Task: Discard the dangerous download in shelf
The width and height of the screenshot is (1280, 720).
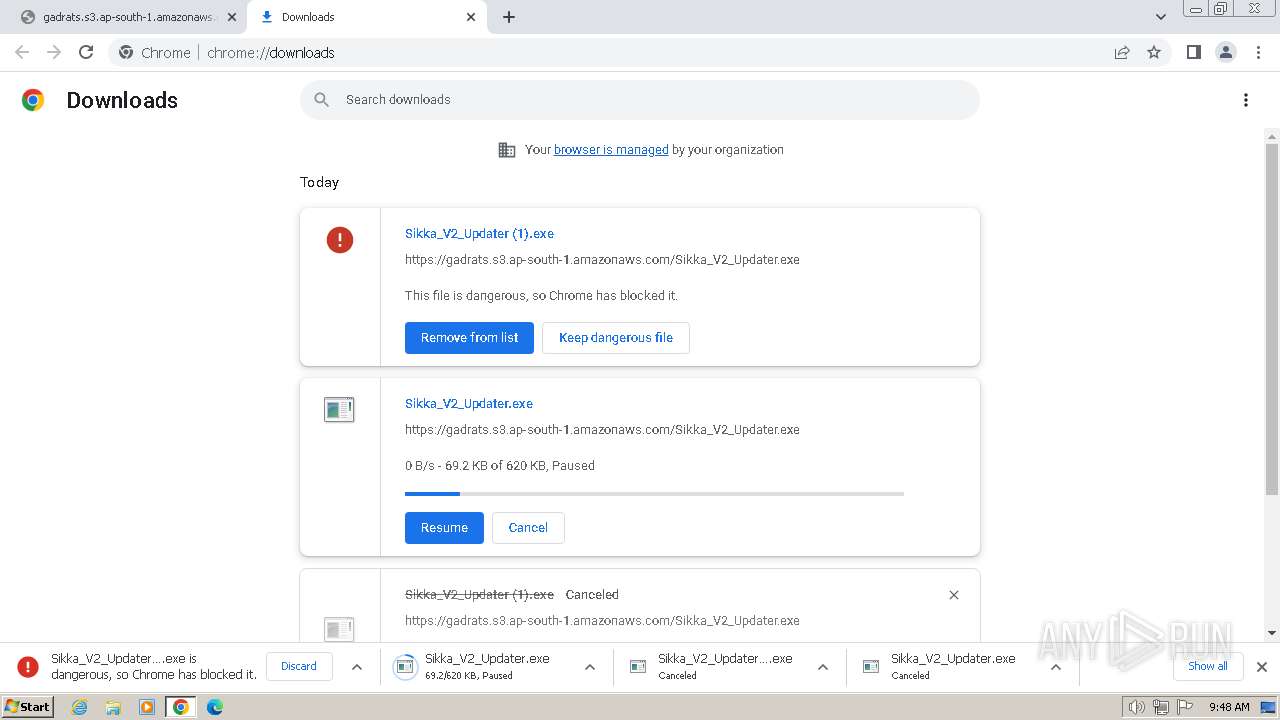Action: (x=299, y=667)
